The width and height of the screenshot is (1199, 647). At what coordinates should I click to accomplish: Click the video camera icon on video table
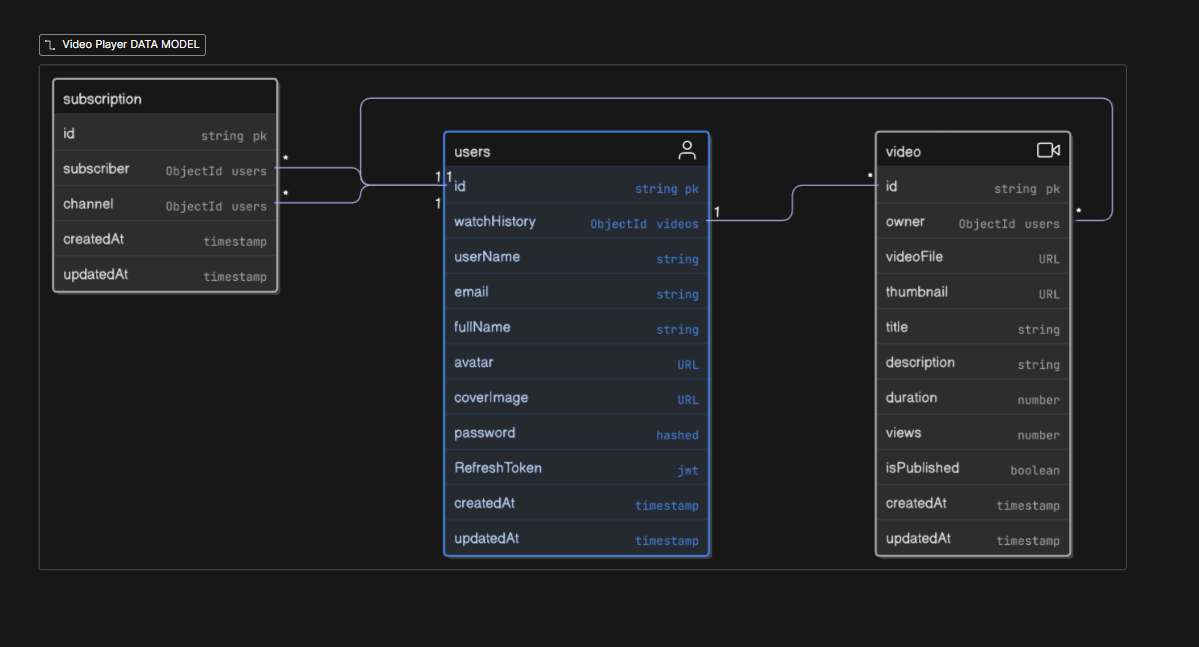coord(1048,149)
